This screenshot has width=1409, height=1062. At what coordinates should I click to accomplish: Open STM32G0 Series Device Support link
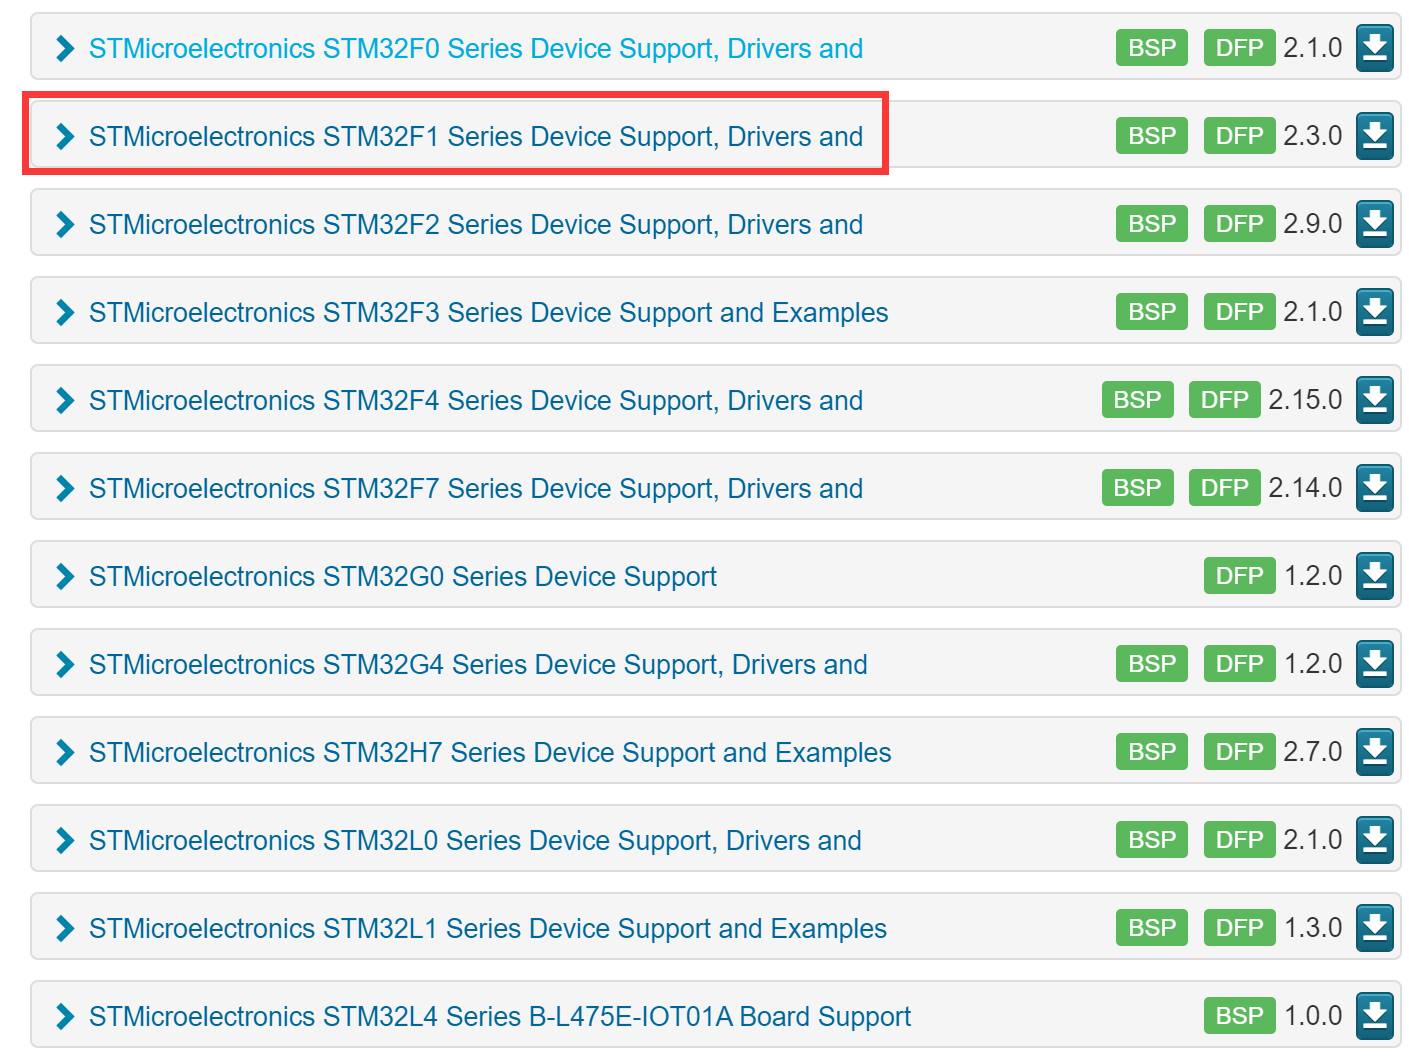click(403, 576)
